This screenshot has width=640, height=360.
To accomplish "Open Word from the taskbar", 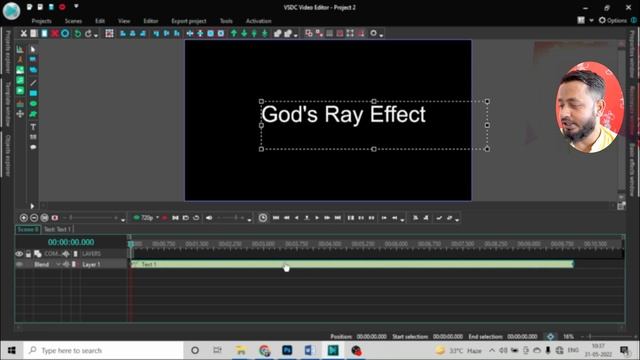I will (309, 351).
